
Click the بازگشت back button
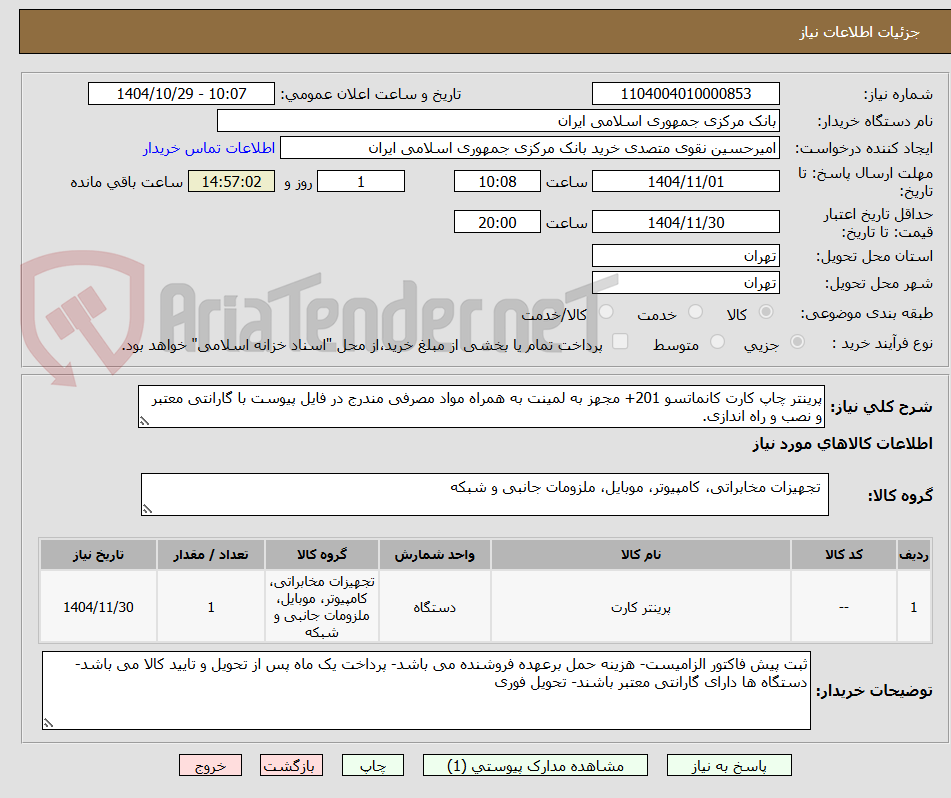[291, 765]
